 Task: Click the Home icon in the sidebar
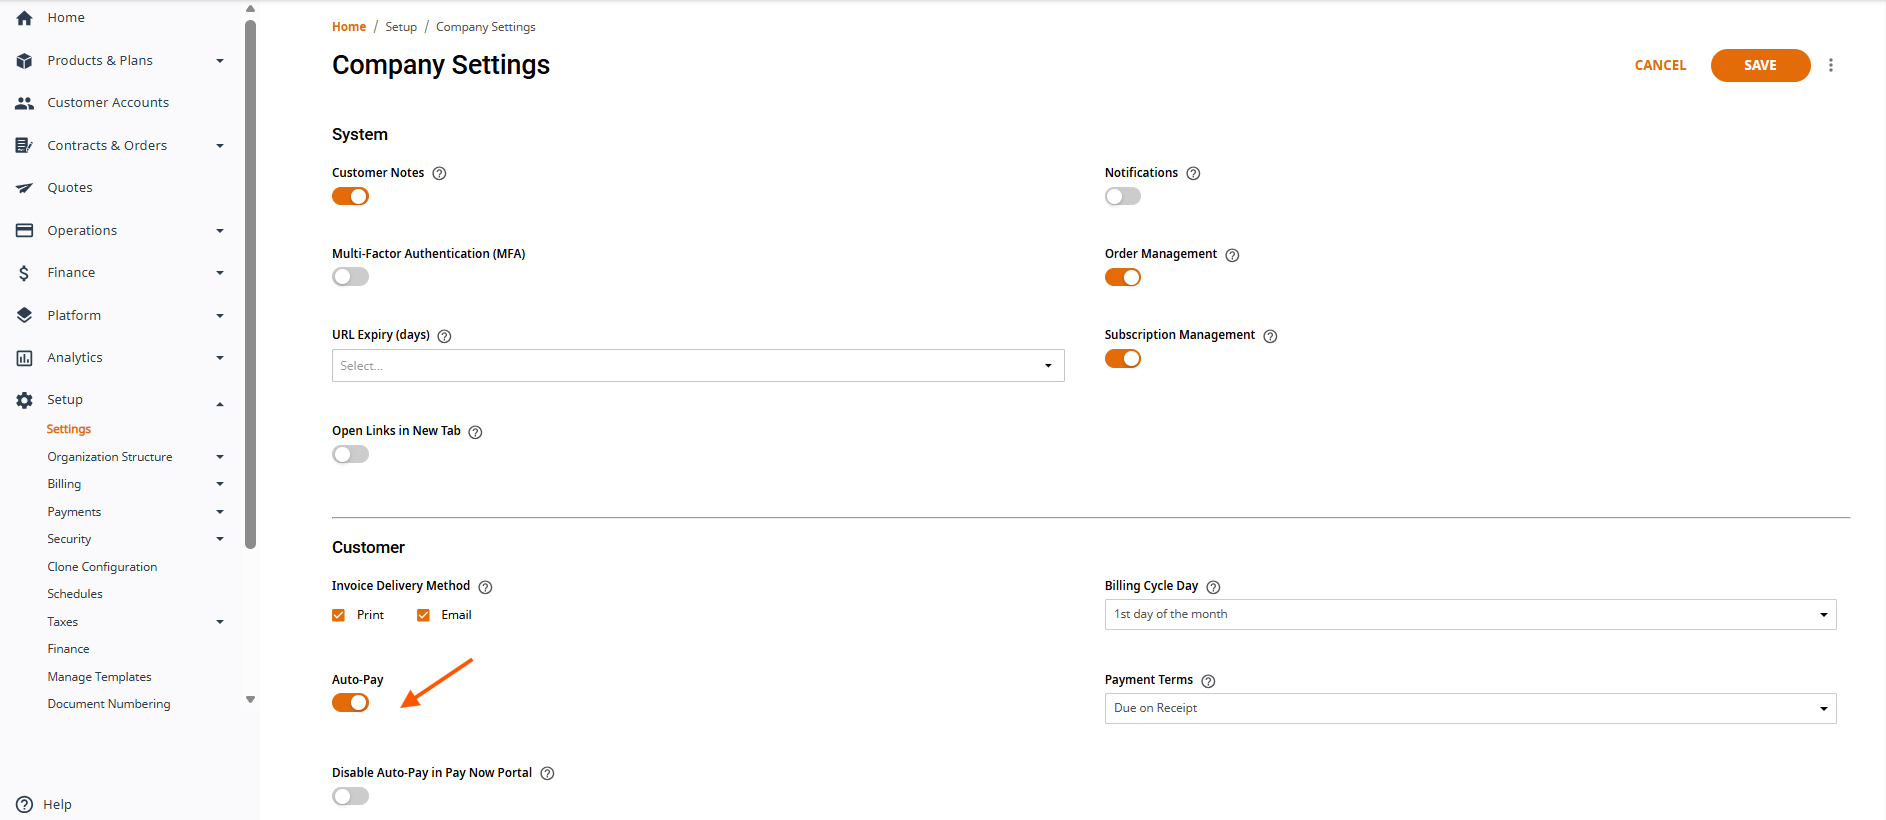[25, 18]
